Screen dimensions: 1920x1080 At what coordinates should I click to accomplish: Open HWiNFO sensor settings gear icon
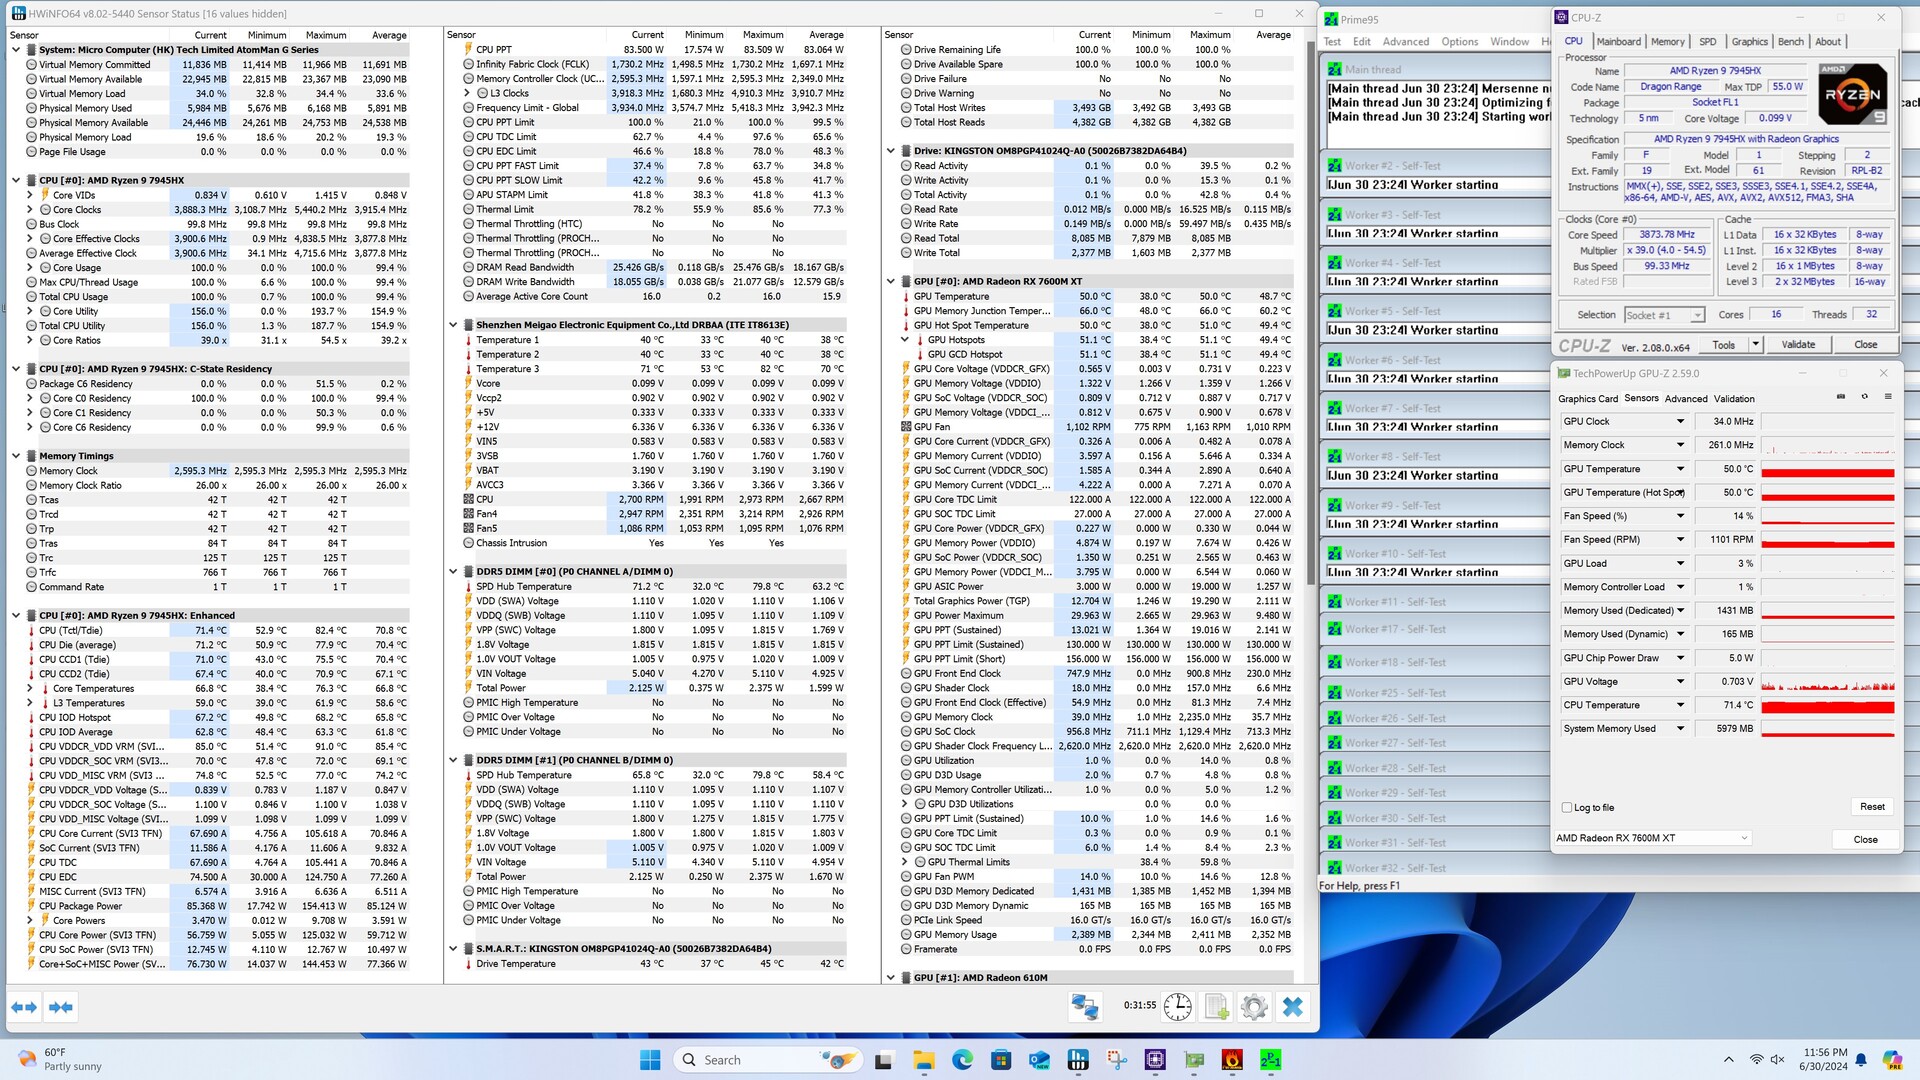point(1254,1007)
